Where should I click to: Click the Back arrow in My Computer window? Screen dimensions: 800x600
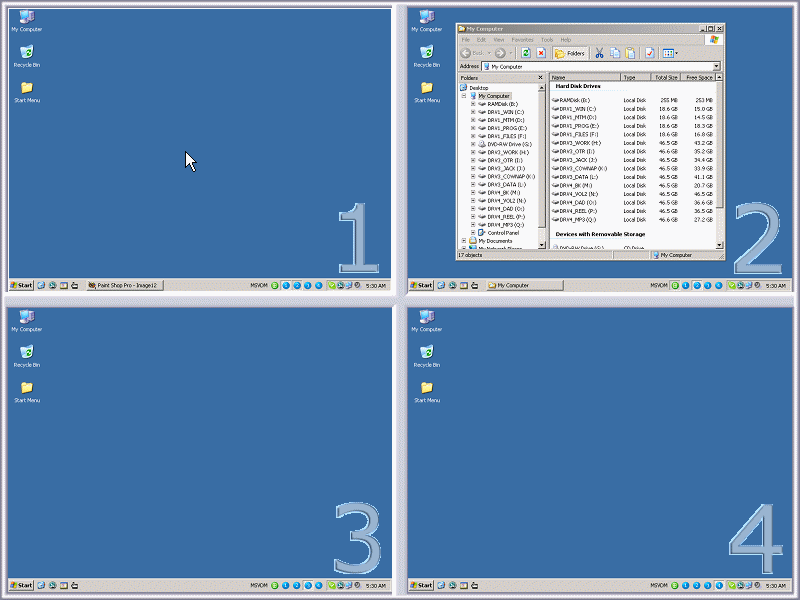467,53
